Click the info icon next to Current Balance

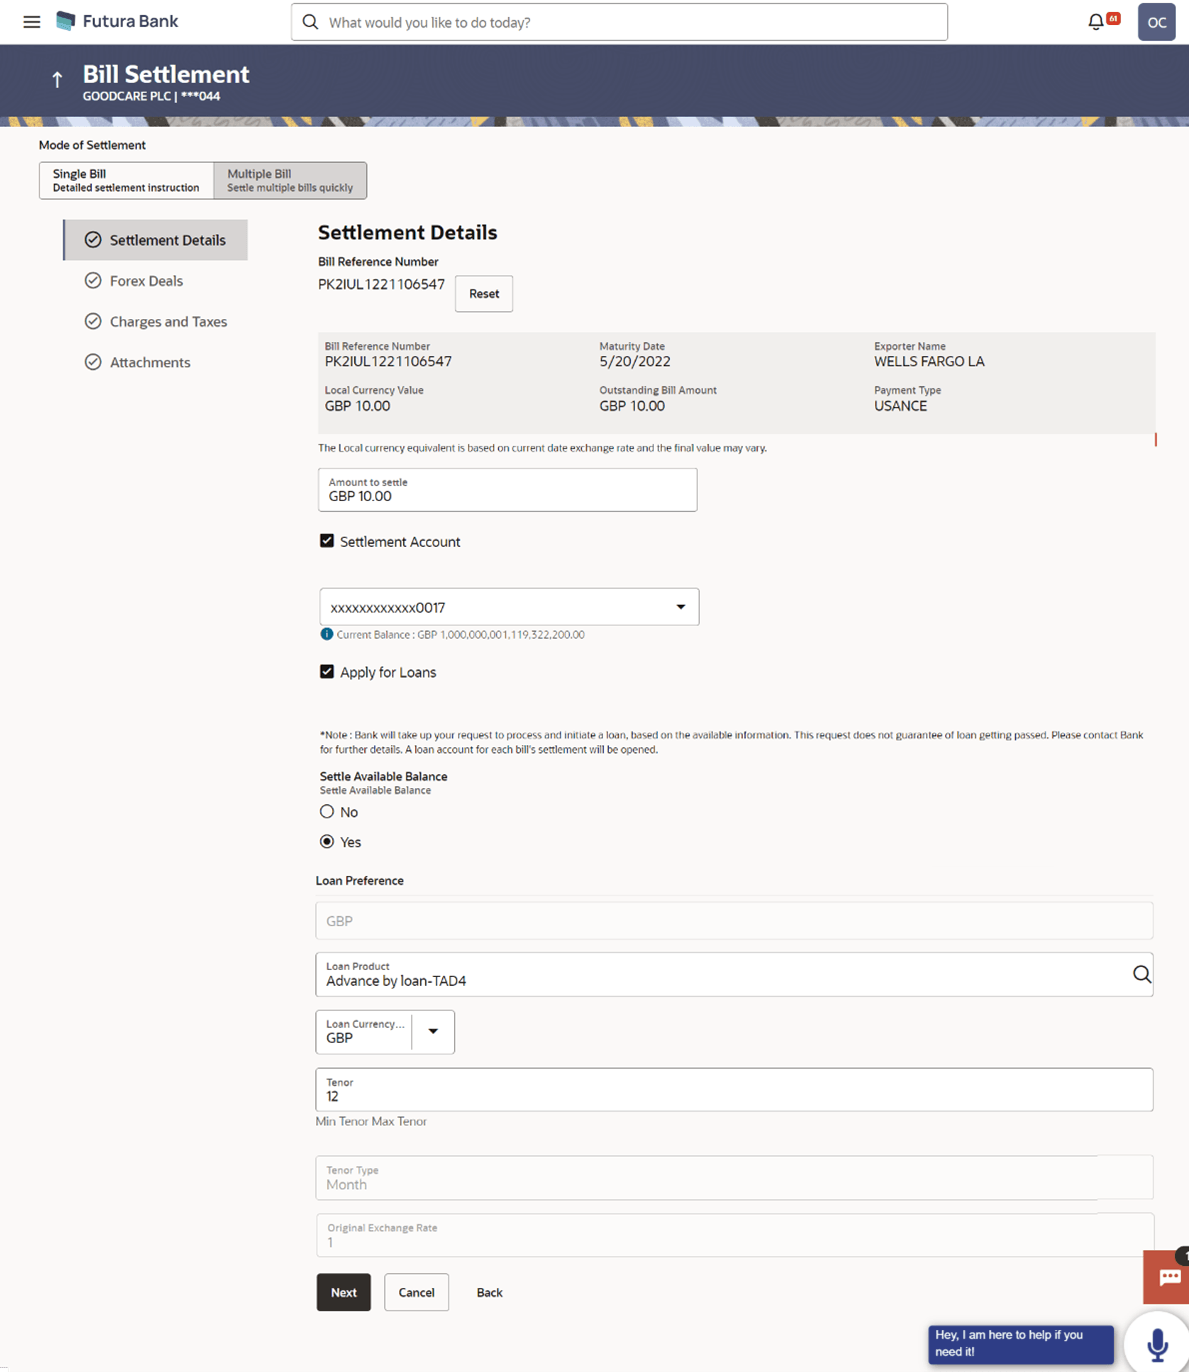click(x=327, y=634)
